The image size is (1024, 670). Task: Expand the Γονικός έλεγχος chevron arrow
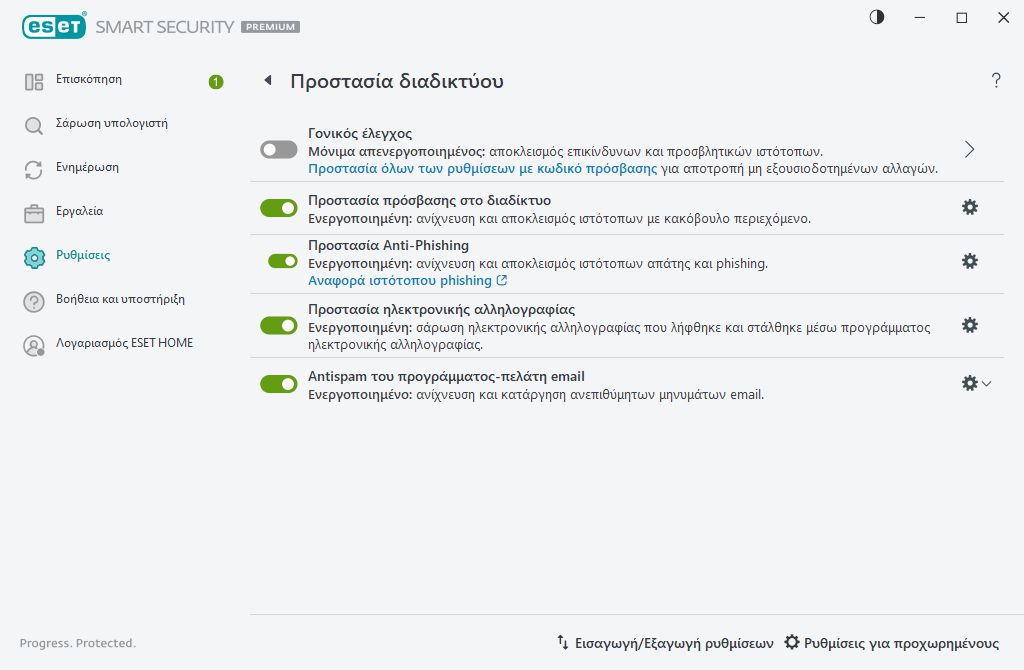tap(969, 149)
